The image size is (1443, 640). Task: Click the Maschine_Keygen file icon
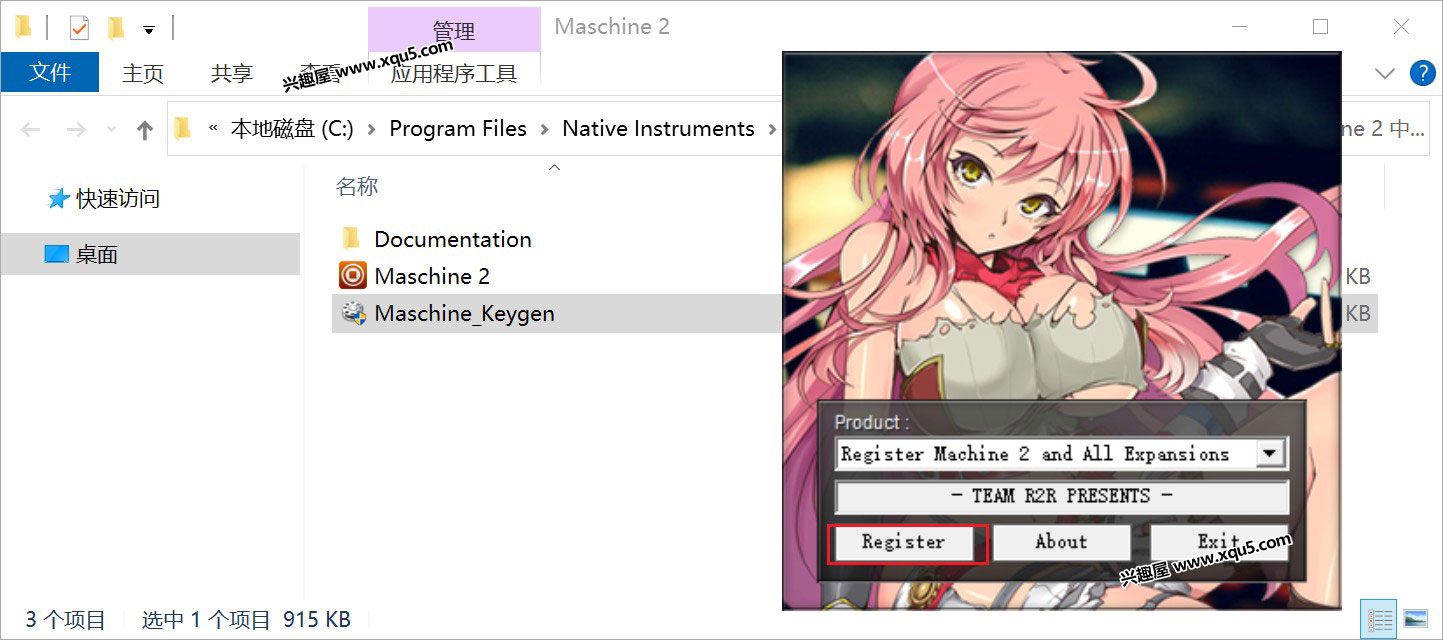pos(353,313)
